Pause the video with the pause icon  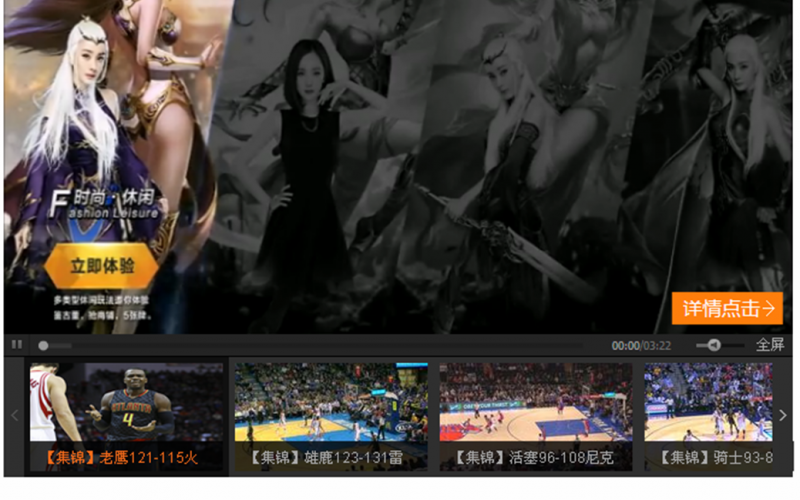pyautogui.click(x=17, y=345)
